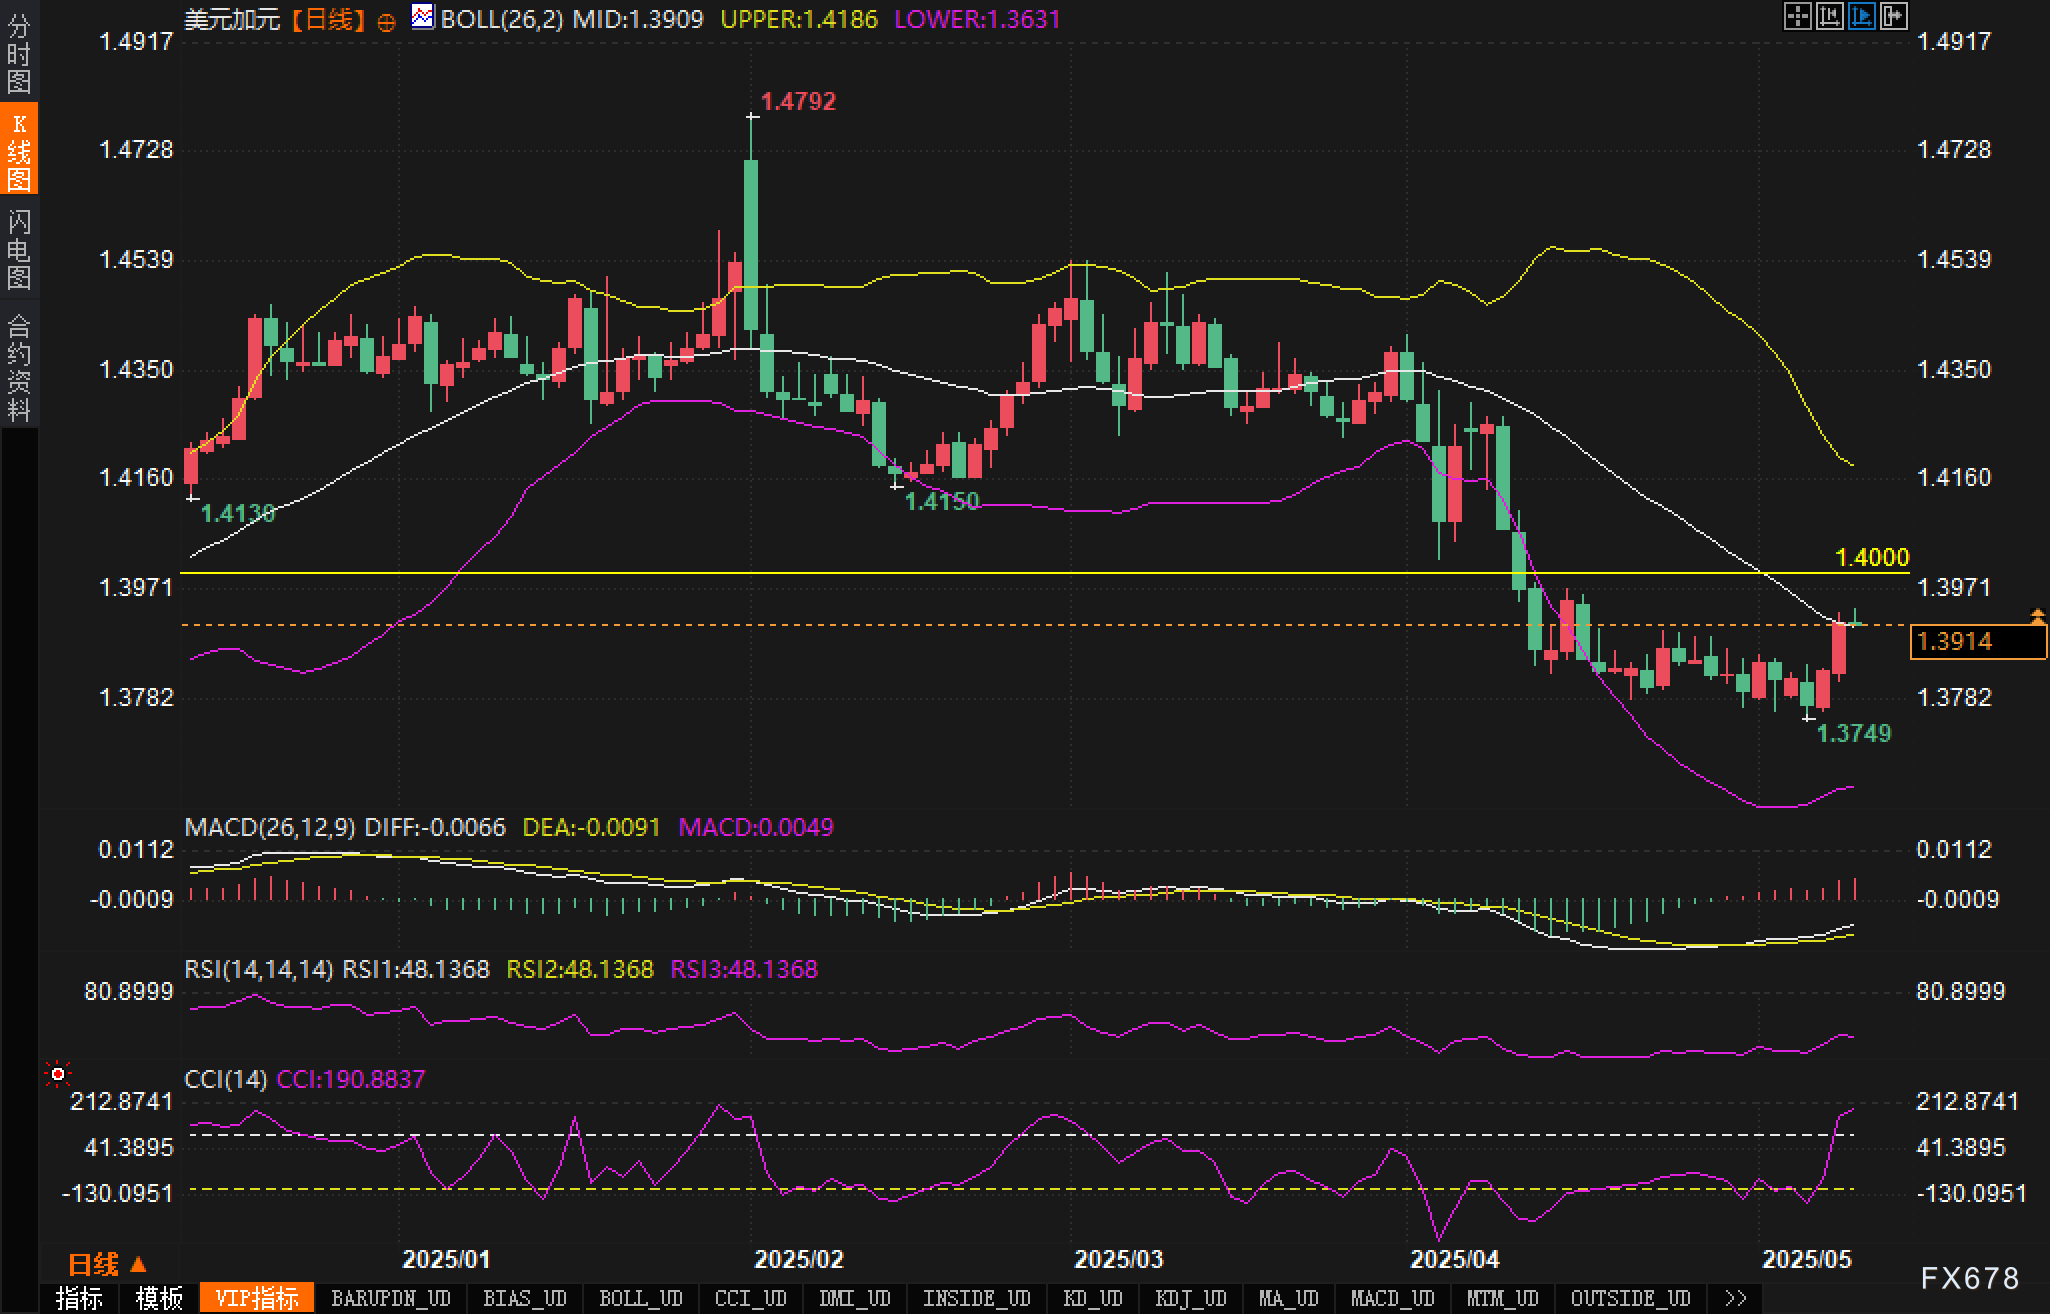Click the blue highlighted chart-axis play icon

(x=1861, y=16)
